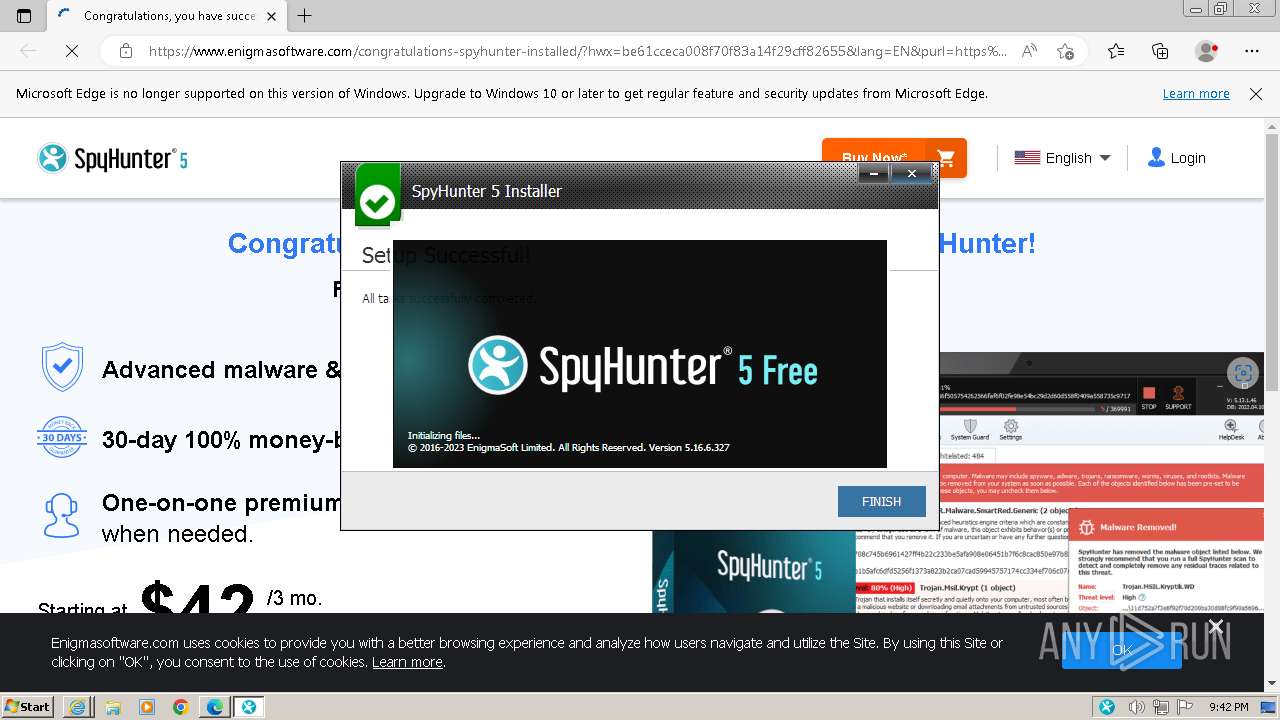Click SpyHunter system tray icon

point(1107,707)
